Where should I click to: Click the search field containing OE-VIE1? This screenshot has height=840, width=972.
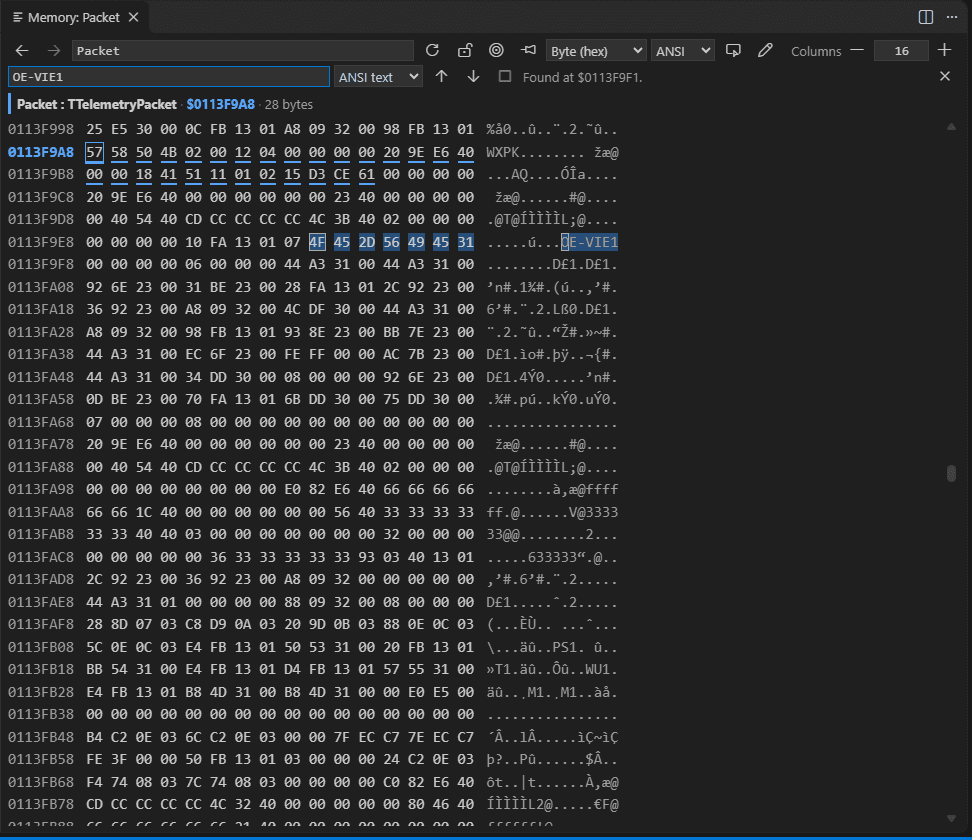tap(169, 77)
